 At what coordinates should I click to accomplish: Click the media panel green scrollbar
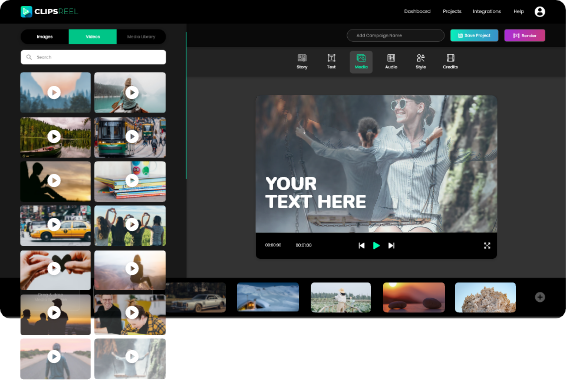click(186, 105)
